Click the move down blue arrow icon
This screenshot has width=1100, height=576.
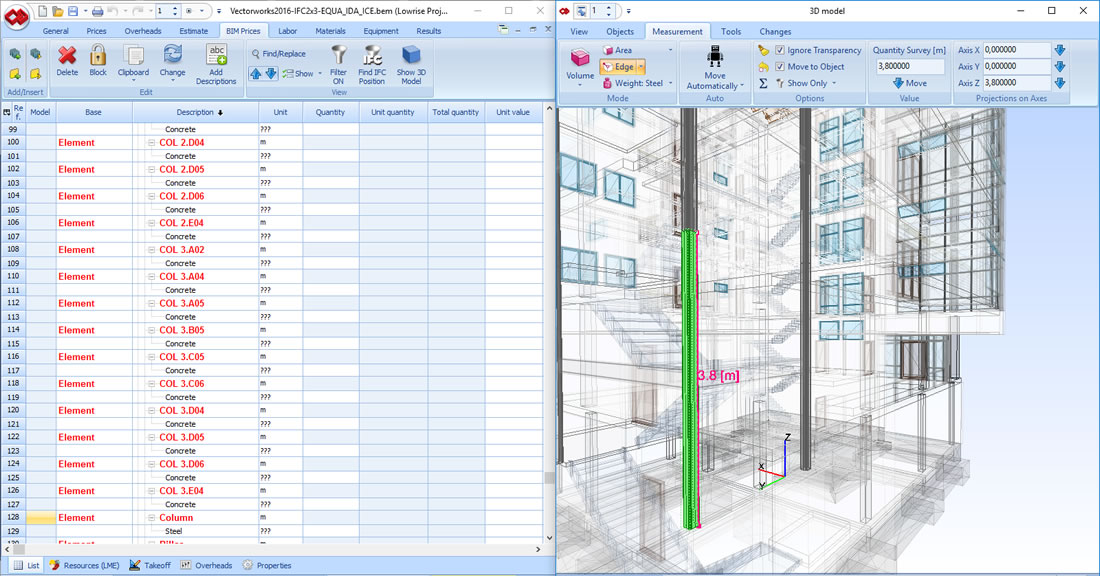point(271,73)
